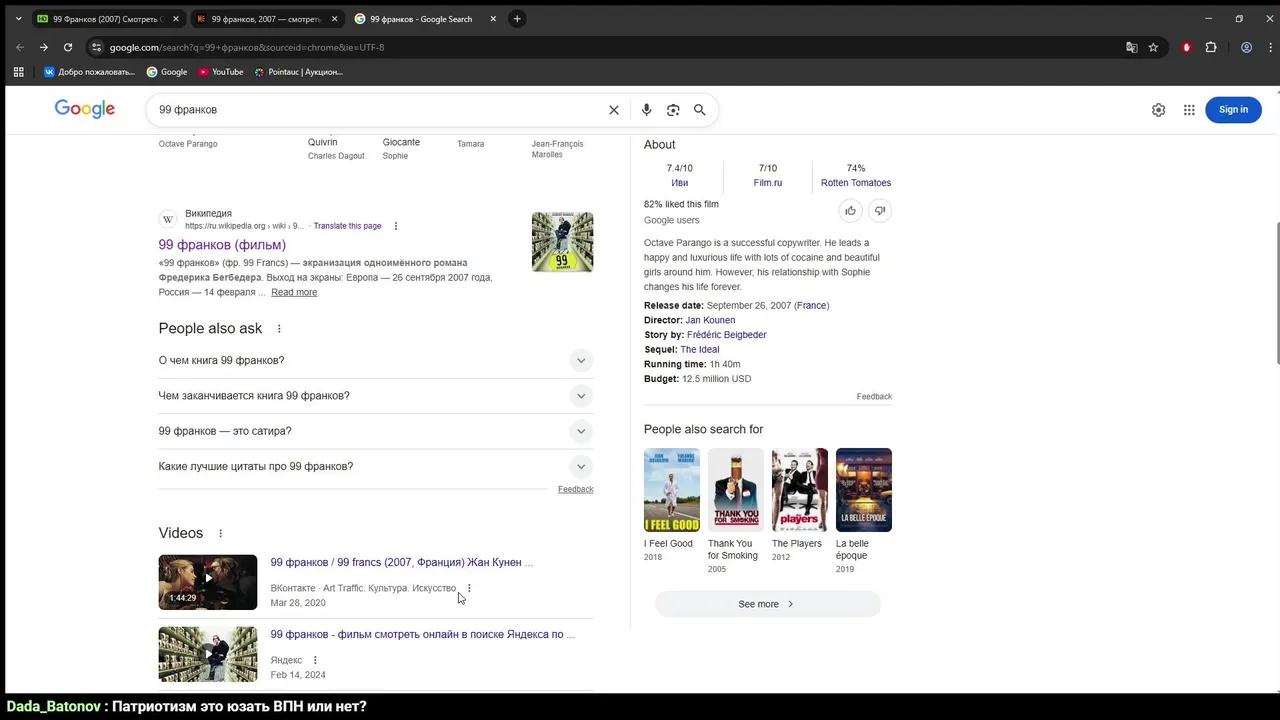Viewport: 1280px width, 720px height.
Task: Open the Google bookmark
Action: tap(167, 72)
